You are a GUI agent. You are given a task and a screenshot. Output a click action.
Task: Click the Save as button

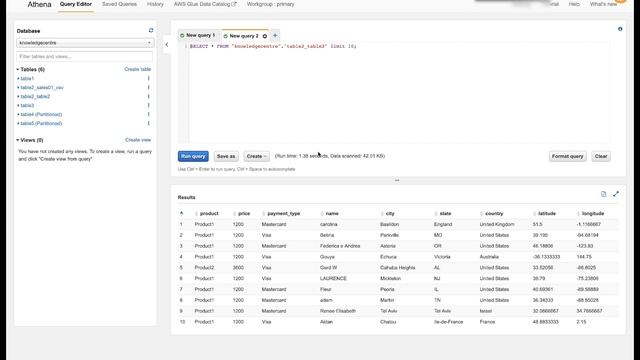click(x=226, y=156)
